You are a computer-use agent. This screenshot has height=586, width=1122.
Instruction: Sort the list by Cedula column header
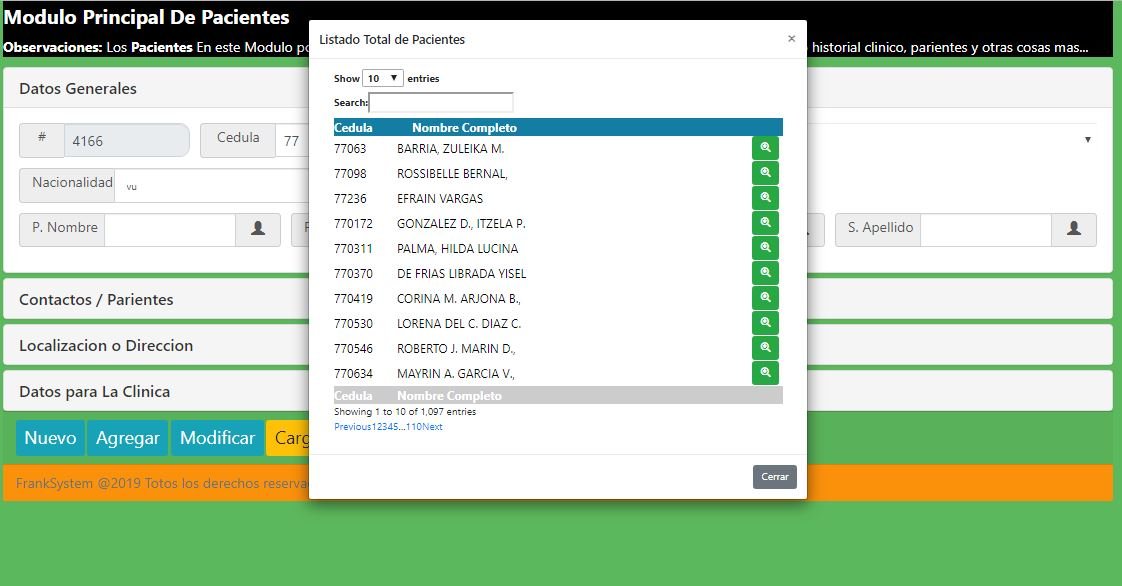(x=353, y=128)
